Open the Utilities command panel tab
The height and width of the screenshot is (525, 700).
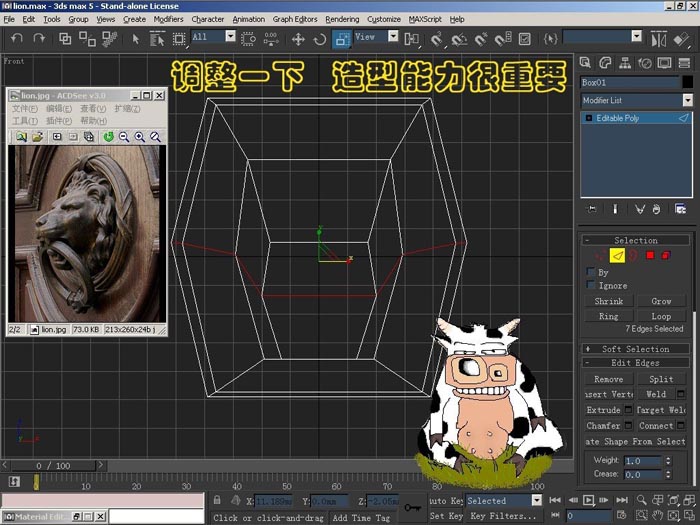point(684,63)
